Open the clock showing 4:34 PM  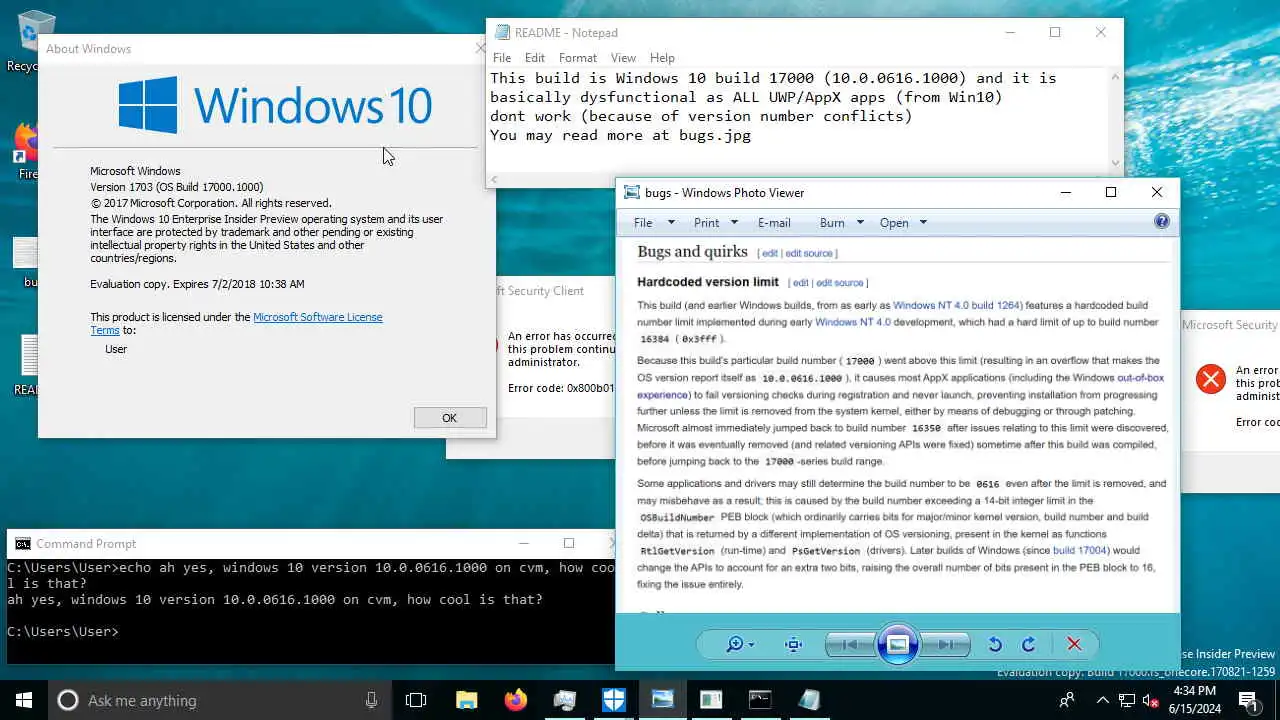(1193, 700)
